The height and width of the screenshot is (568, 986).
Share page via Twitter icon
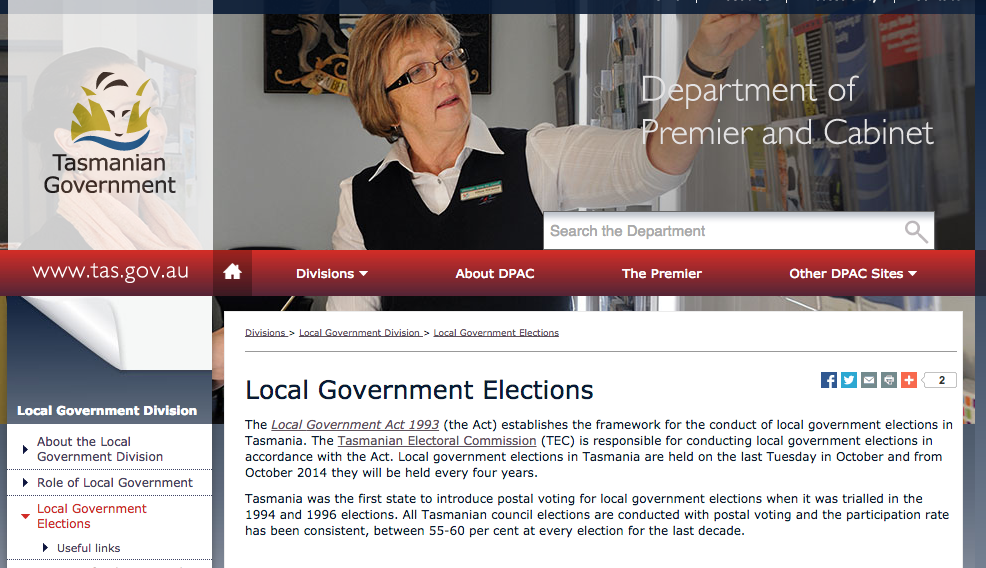(849, 380)
